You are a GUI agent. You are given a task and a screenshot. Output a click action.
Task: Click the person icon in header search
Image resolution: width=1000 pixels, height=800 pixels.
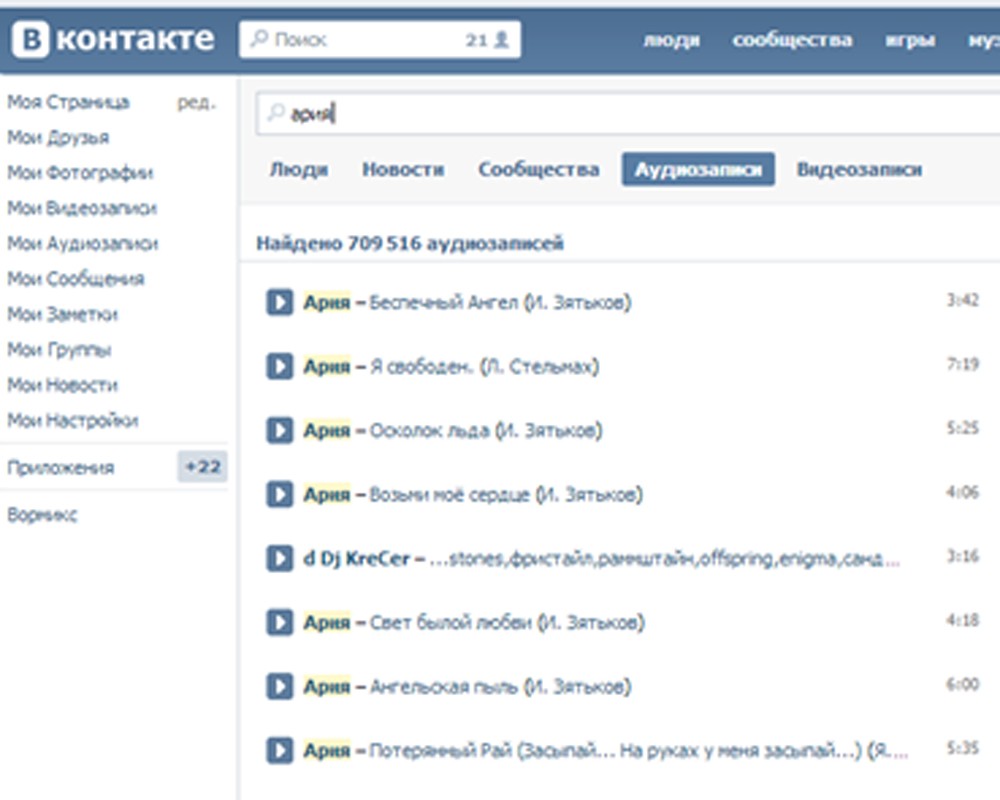pos(502,40)
